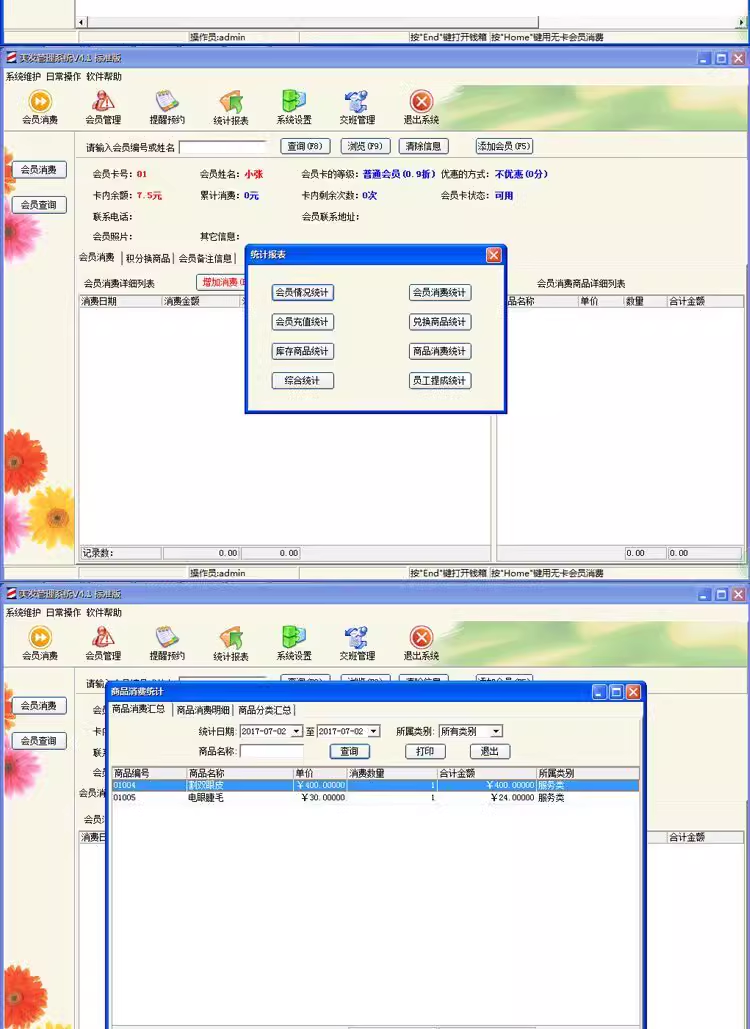
Task: Click the 打印 button
Action: pyautogui.click(x=425, y=751)
